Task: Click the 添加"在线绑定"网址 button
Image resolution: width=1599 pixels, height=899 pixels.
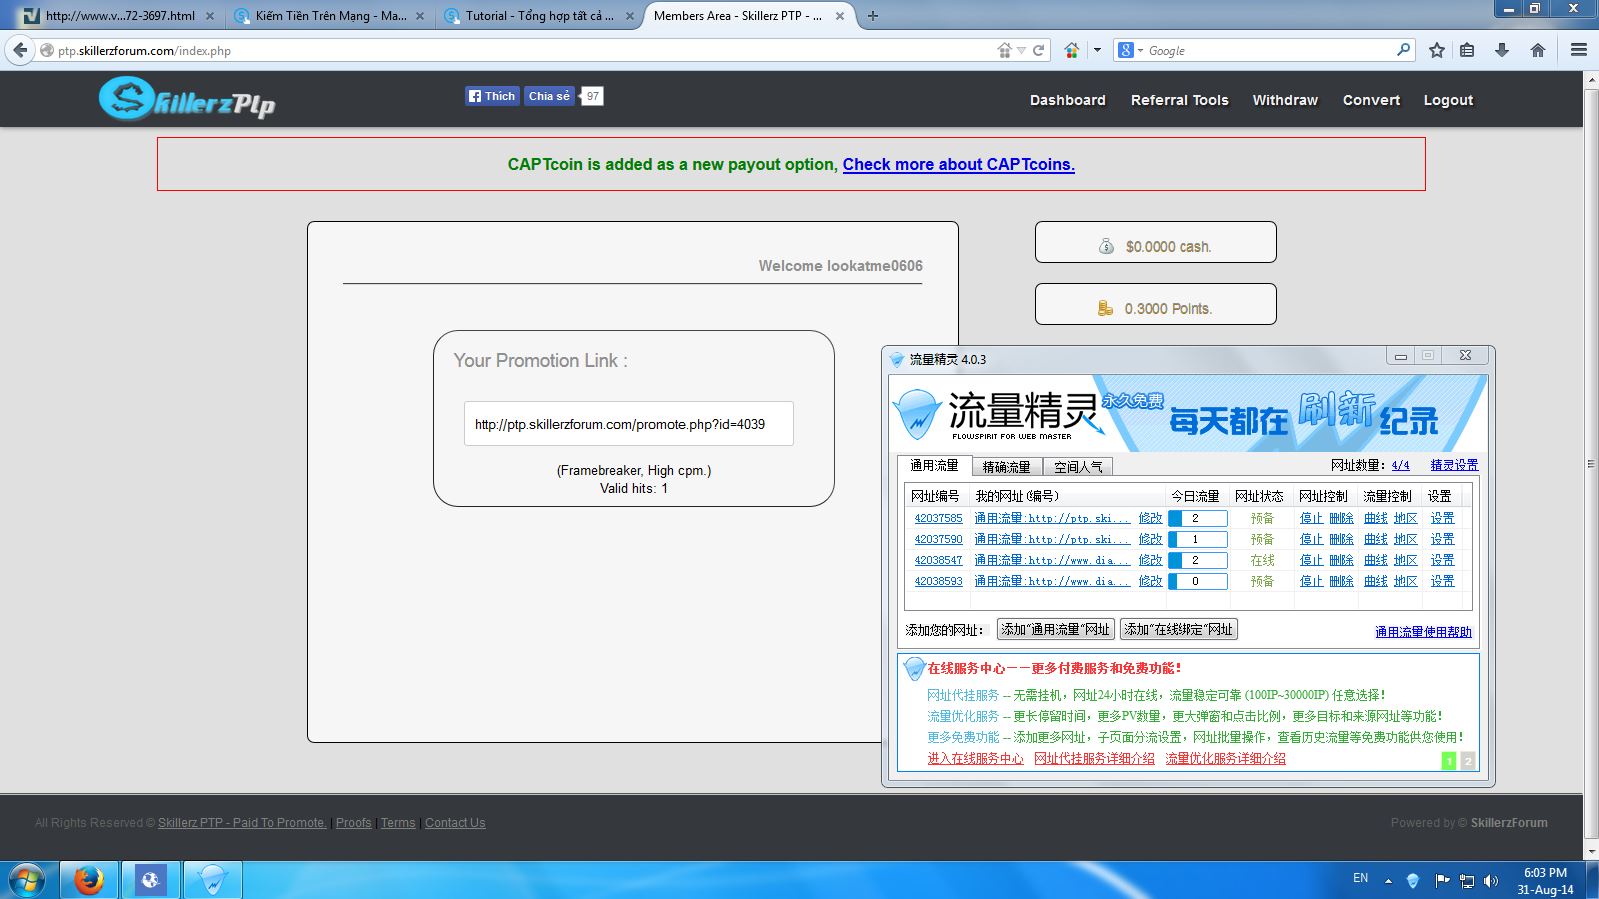Action: [x=1179, y=629]
